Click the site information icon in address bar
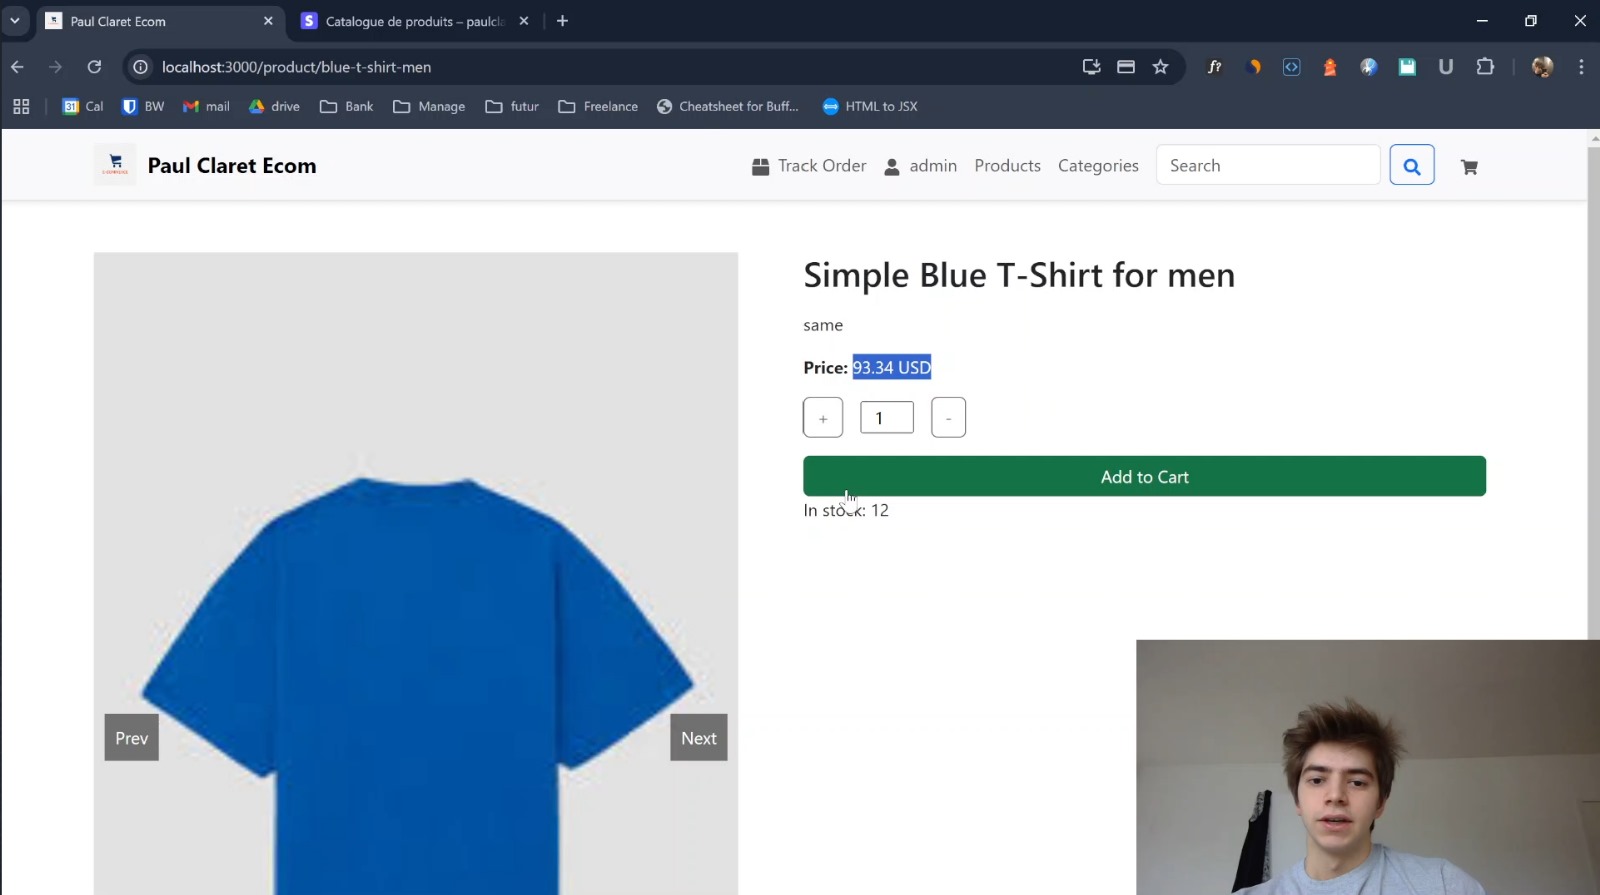1600x895 pixels. 141,67
